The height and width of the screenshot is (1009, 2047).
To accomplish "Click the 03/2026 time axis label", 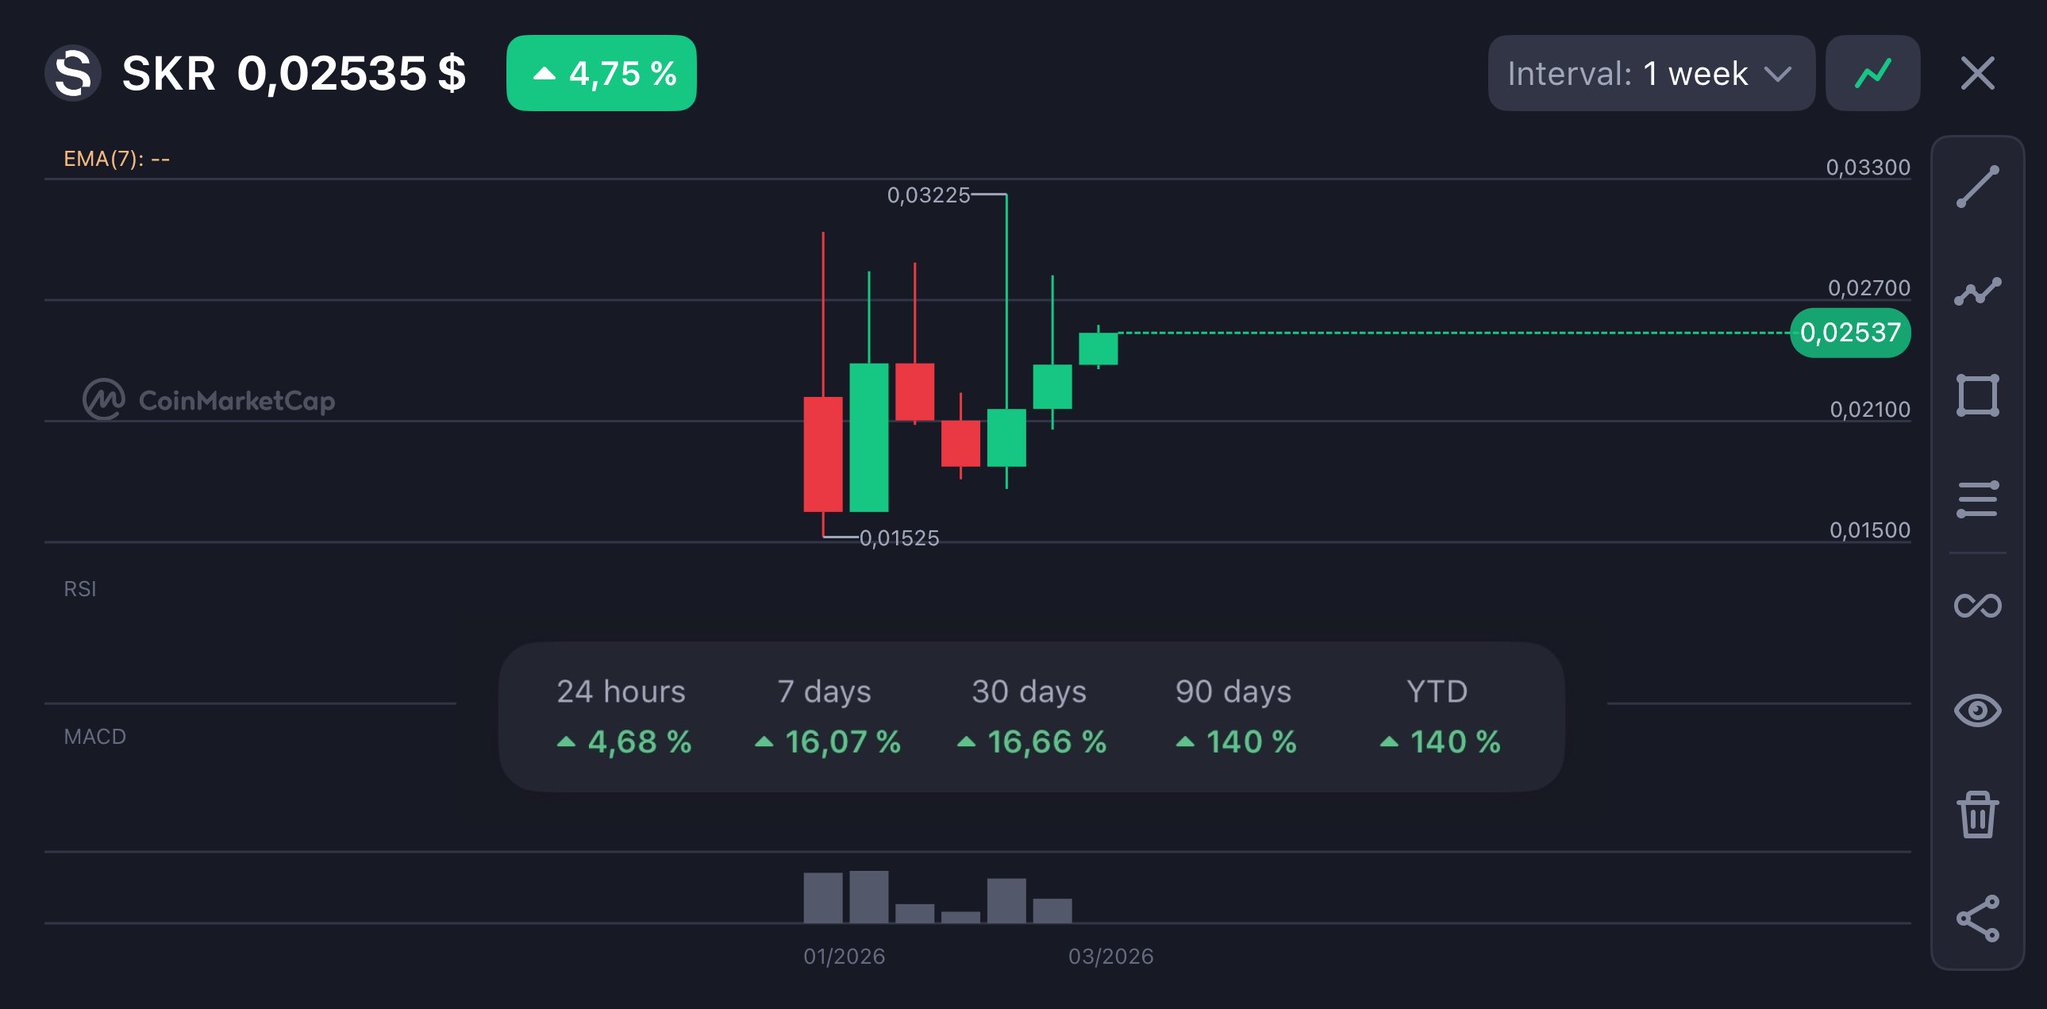I will click(x=1110, y=956).
